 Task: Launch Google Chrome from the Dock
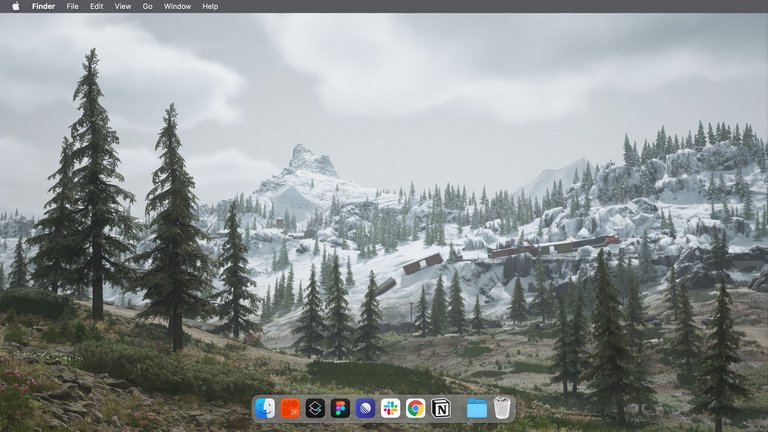click(x=415, y=408)
